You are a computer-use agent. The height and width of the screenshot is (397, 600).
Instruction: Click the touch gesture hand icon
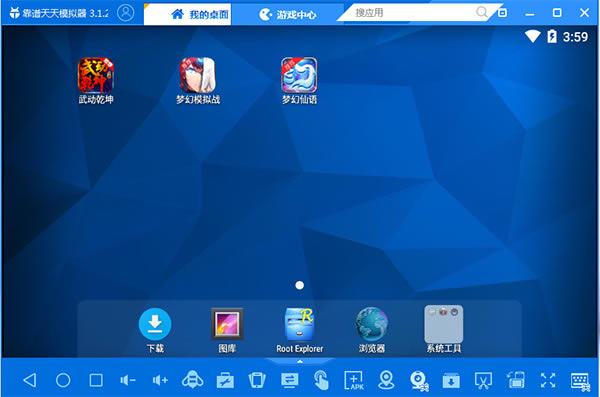[x=321, y=380]
